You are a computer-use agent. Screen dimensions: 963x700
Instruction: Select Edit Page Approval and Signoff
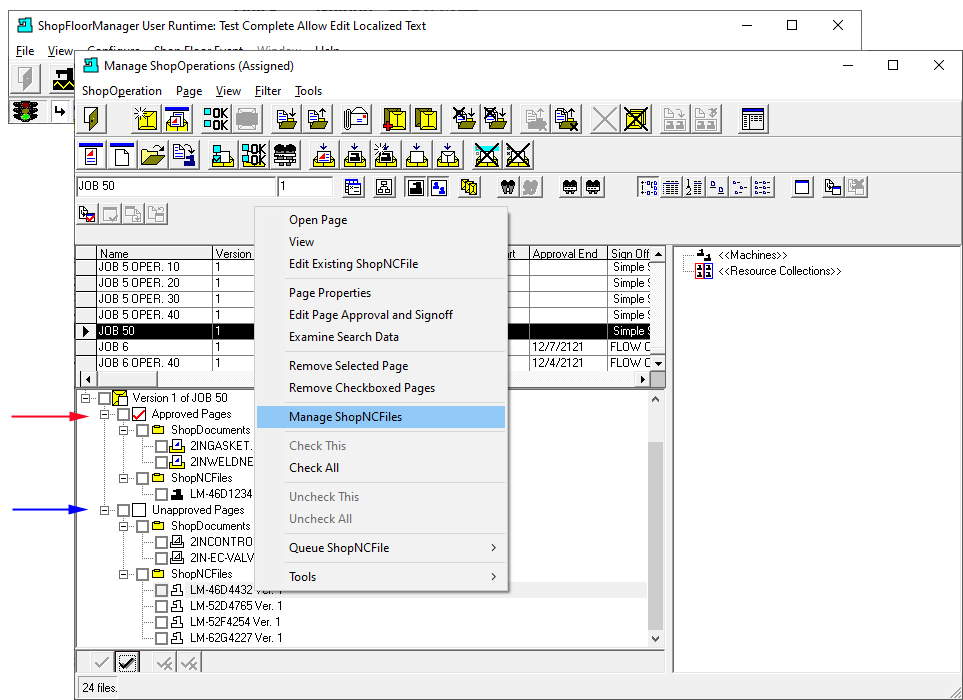[x=381, y=315]
